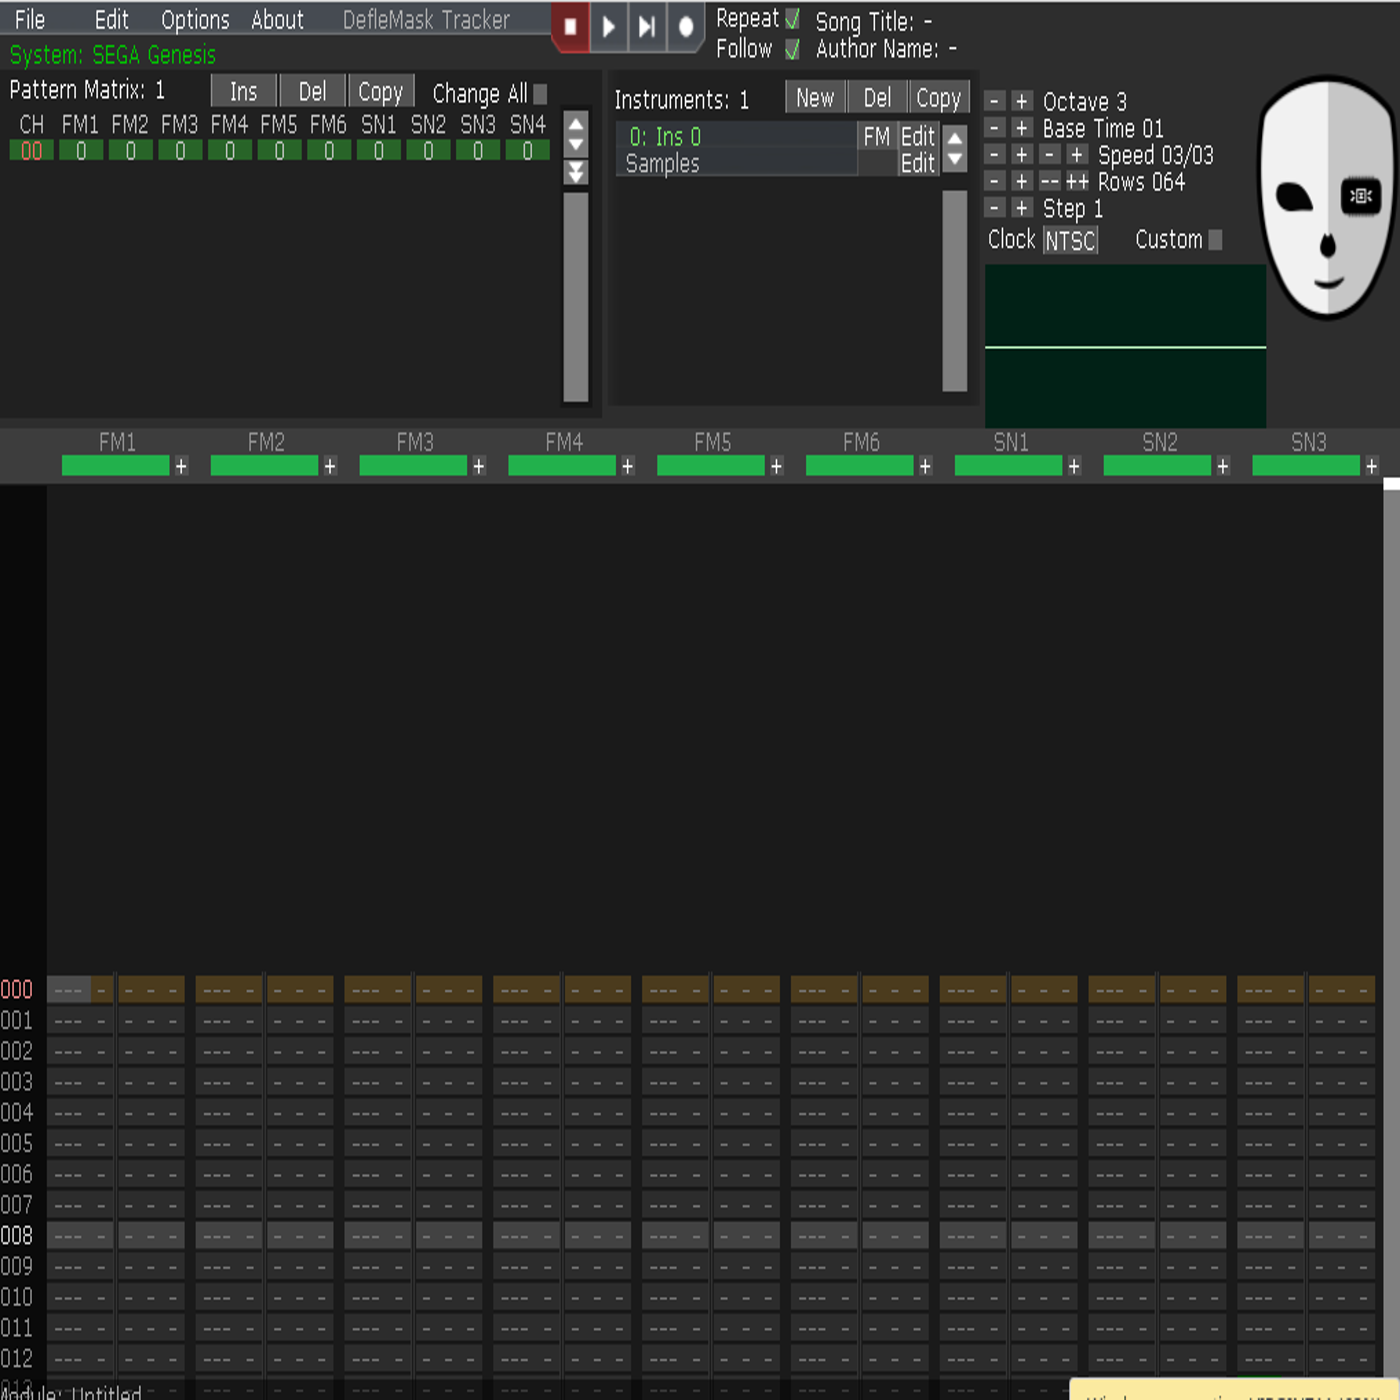
Task: Click Ins in the Pattern Matrix
Action: (243, 92)
